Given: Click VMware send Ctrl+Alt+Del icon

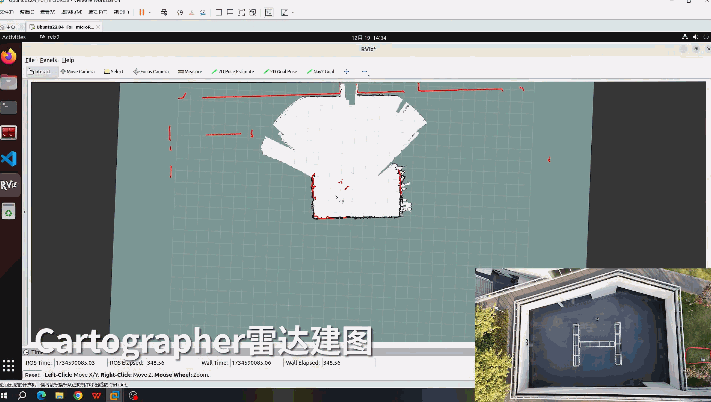Looking at the screenshot, I should click(x=164, y=12).
